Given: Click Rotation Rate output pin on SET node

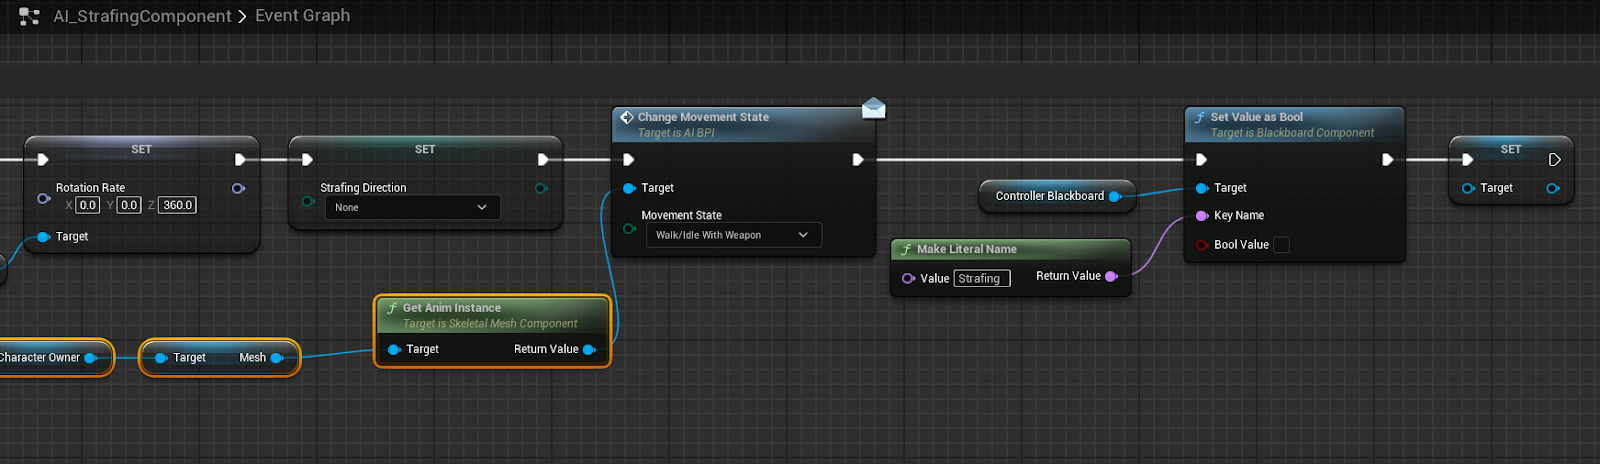Looking at the screenshot, I should click(x=238, y=188).
